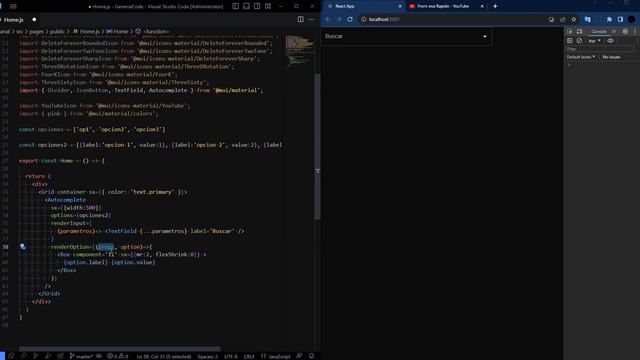Click 'options={opciones2}' line
Screen dimensions: 640x360
pos(81,215)
